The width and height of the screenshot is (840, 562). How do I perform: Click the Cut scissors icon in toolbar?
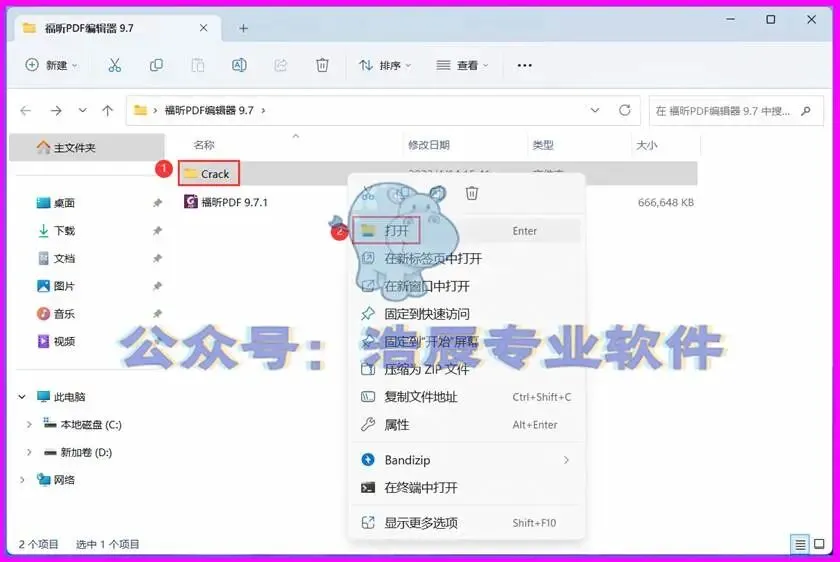click(x=114, y=65)
